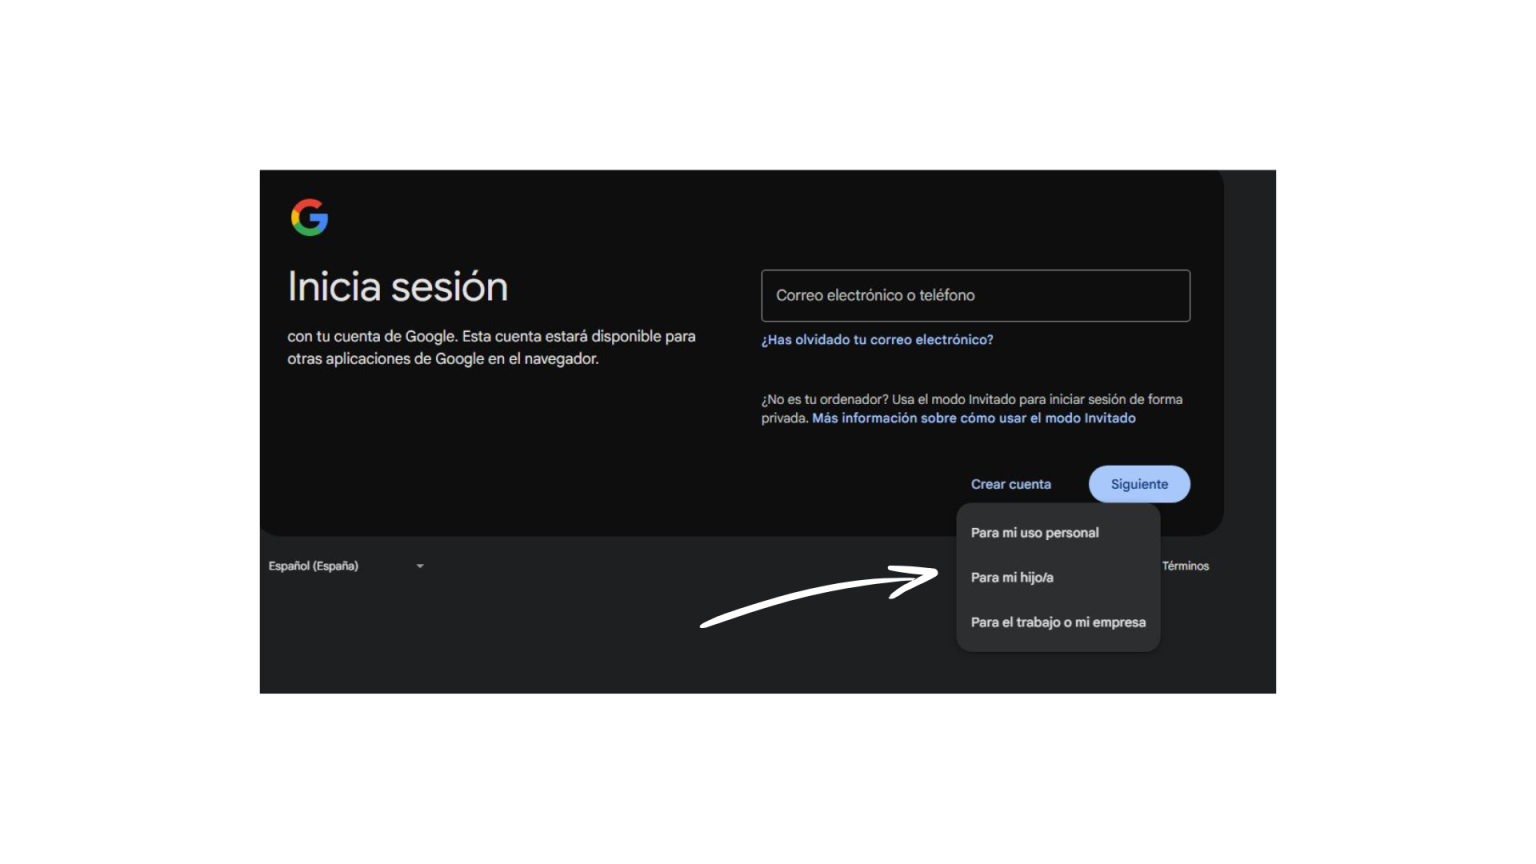Open the "modo Invitado" more information link

click(973, 418)
